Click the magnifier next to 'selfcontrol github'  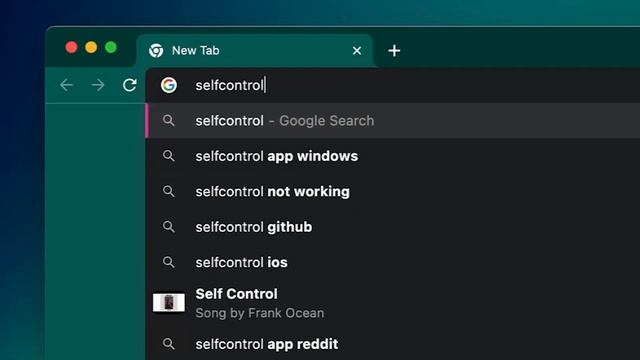169,227
